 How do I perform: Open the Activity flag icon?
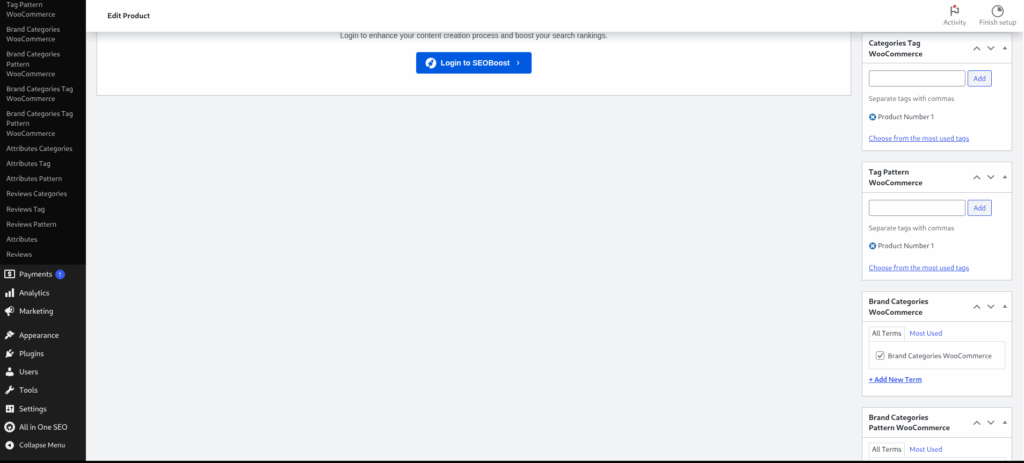coord(954,10)
